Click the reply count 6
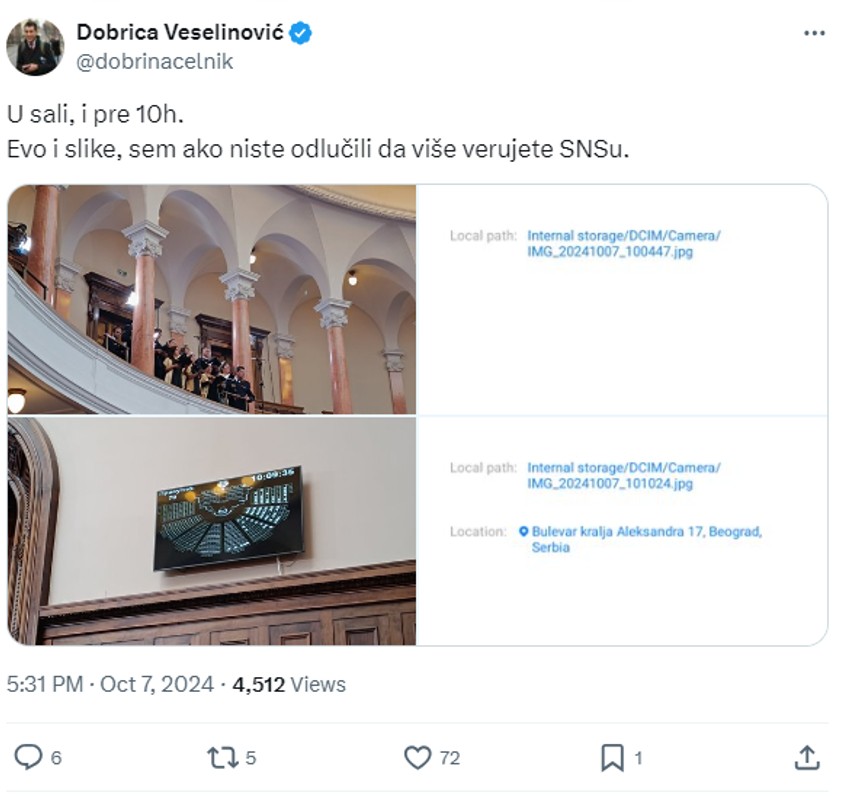The height and width of the screenshot is (806, 850). pos(56,758)
